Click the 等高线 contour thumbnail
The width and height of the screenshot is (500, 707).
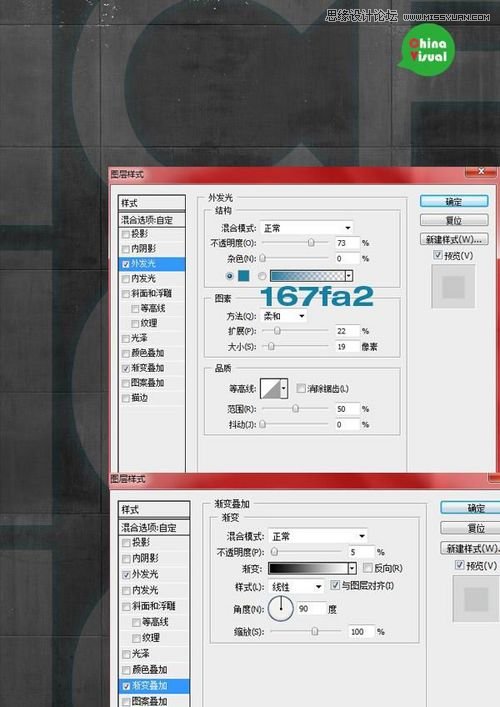270,388
